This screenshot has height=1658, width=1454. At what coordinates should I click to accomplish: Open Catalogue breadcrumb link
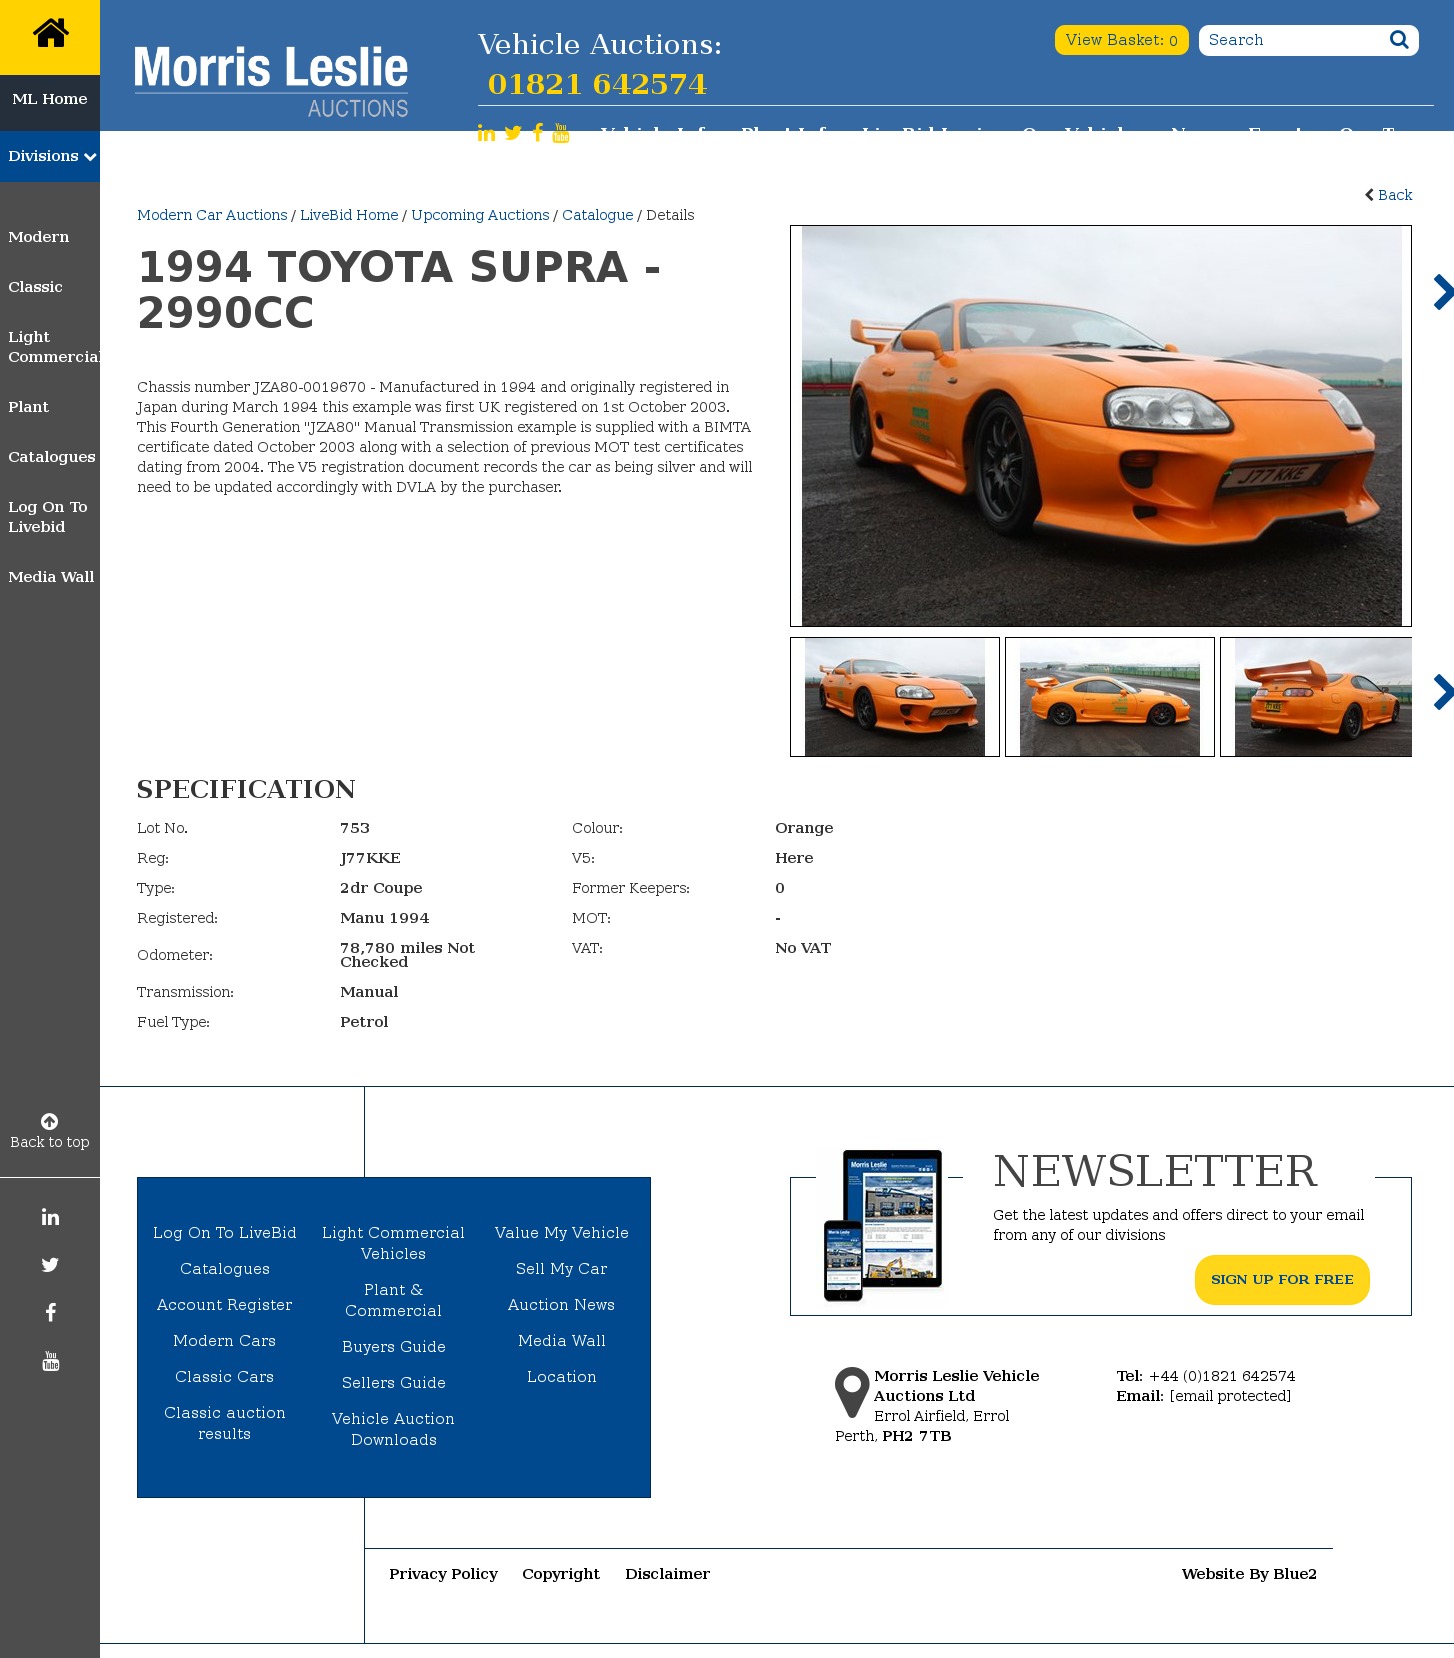597,215
